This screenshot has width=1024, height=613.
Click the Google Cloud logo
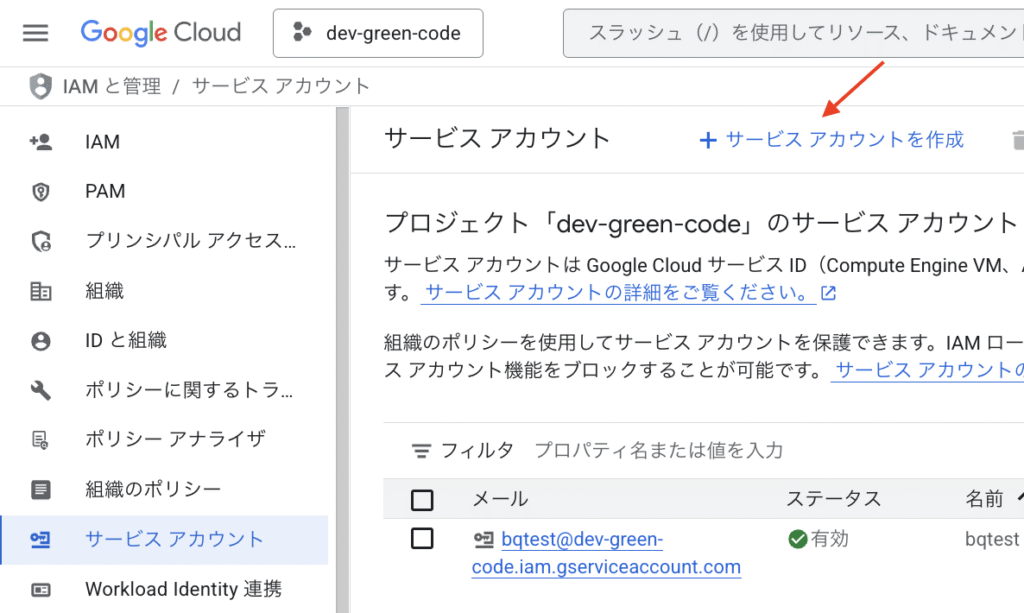(161, 33)
